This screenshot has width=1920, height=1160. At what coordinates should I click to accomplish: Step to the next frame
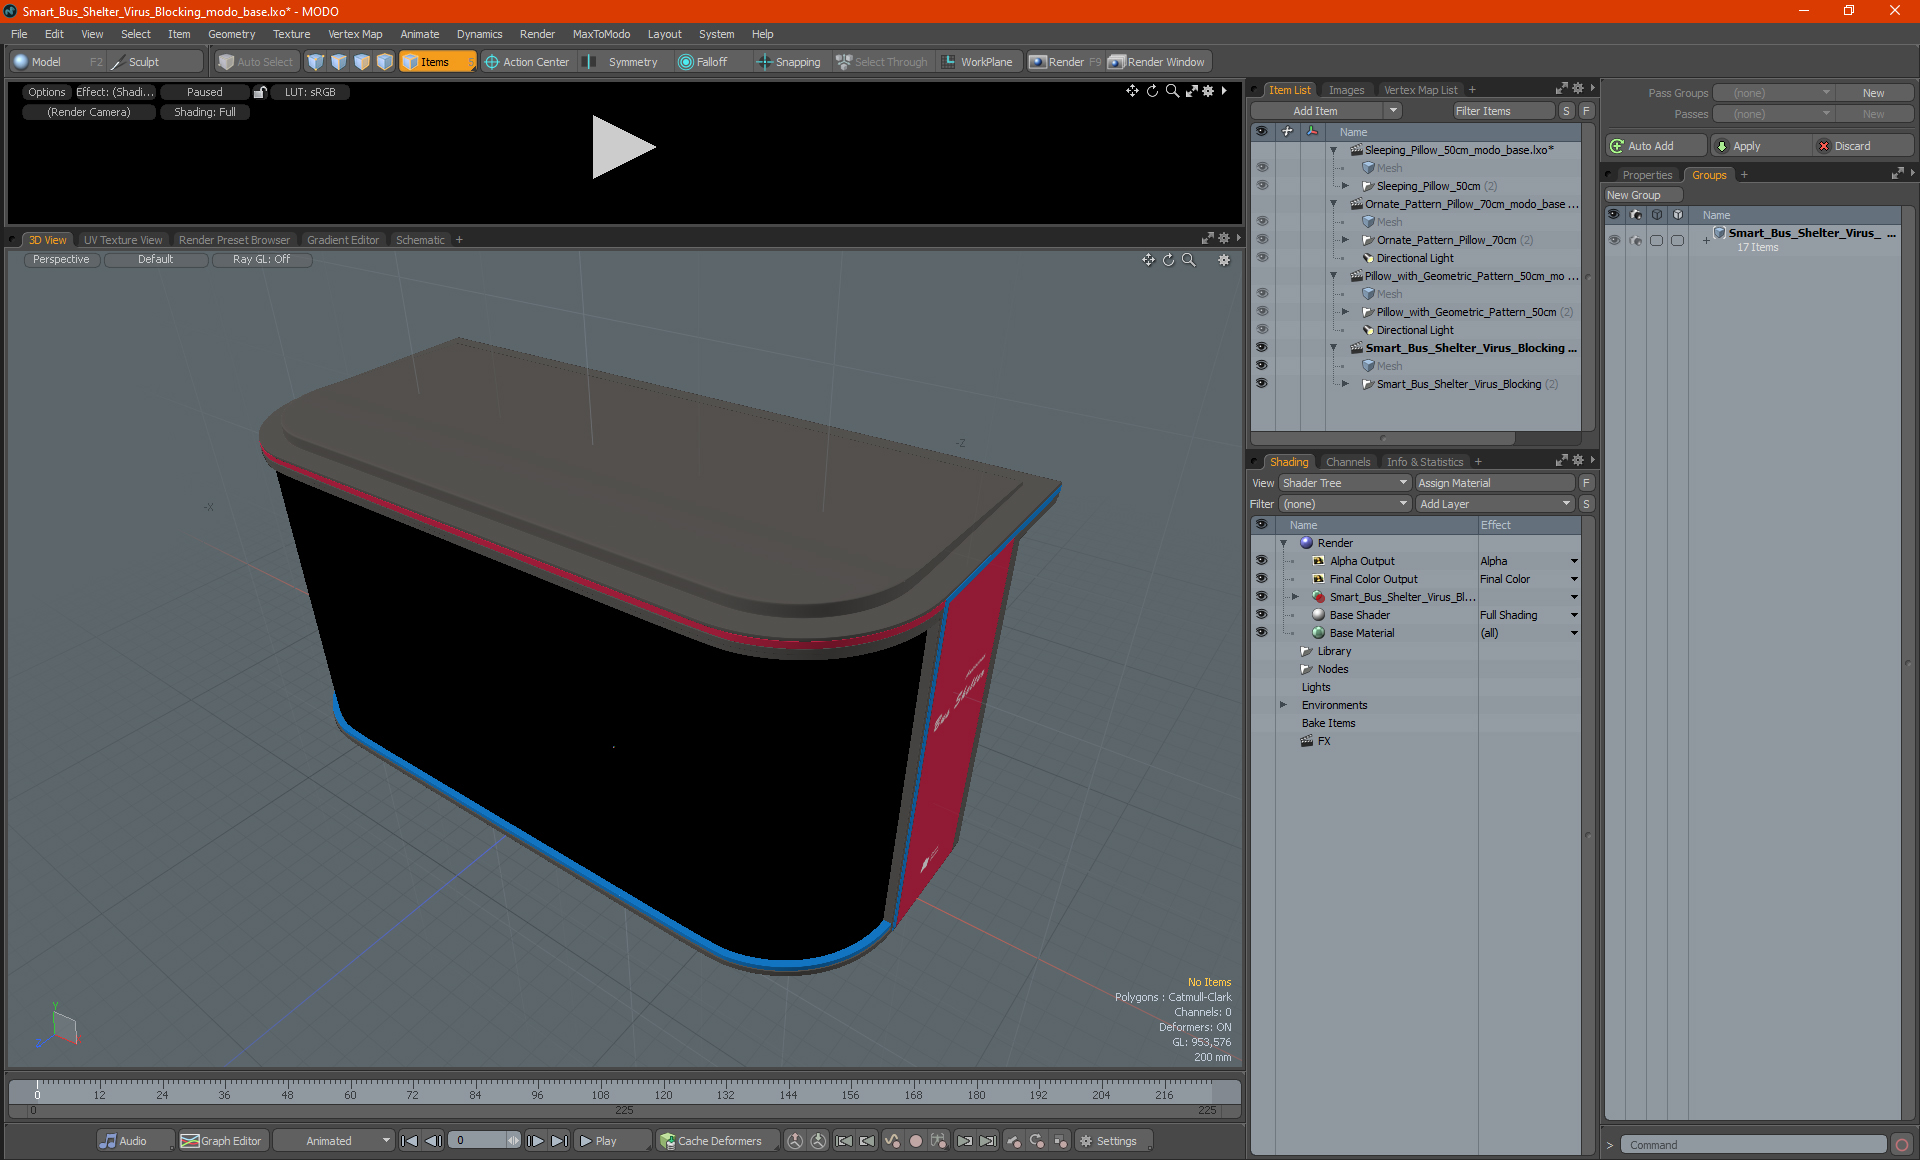[x=536, y=1141]
